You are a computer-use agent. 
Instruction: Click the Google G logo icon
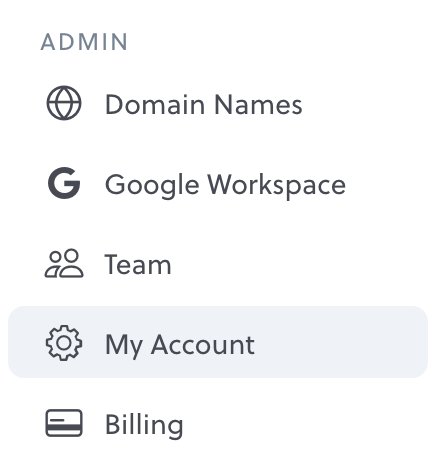64,183
